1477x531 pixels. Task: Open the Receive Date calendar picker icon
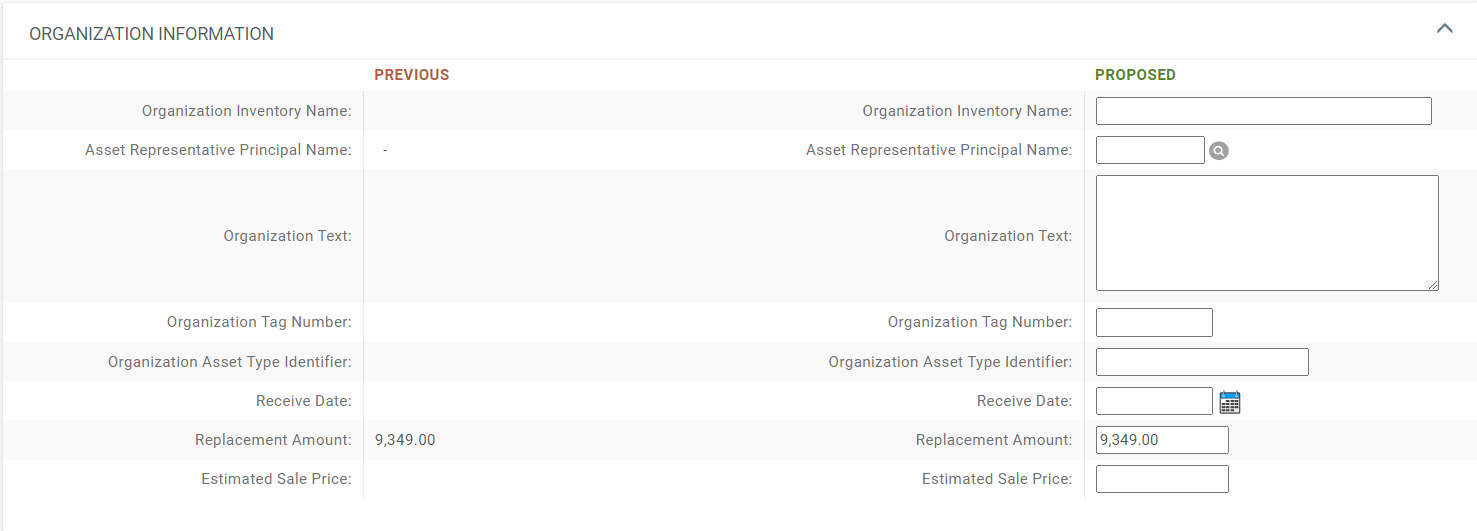click(1230, 402)
